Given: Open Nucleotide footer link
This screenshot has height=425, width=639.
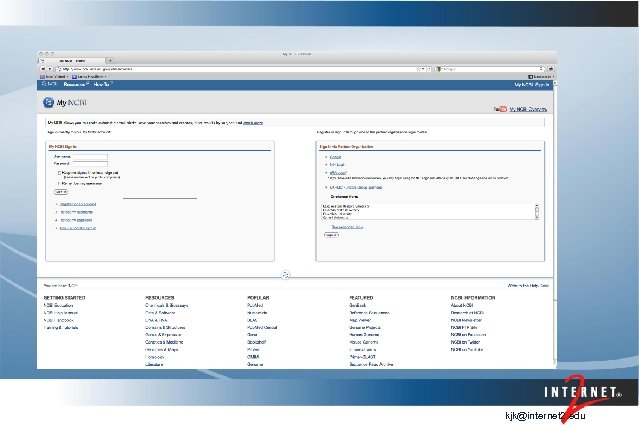Looking at the screenshot, I should [x=257, y=313].
